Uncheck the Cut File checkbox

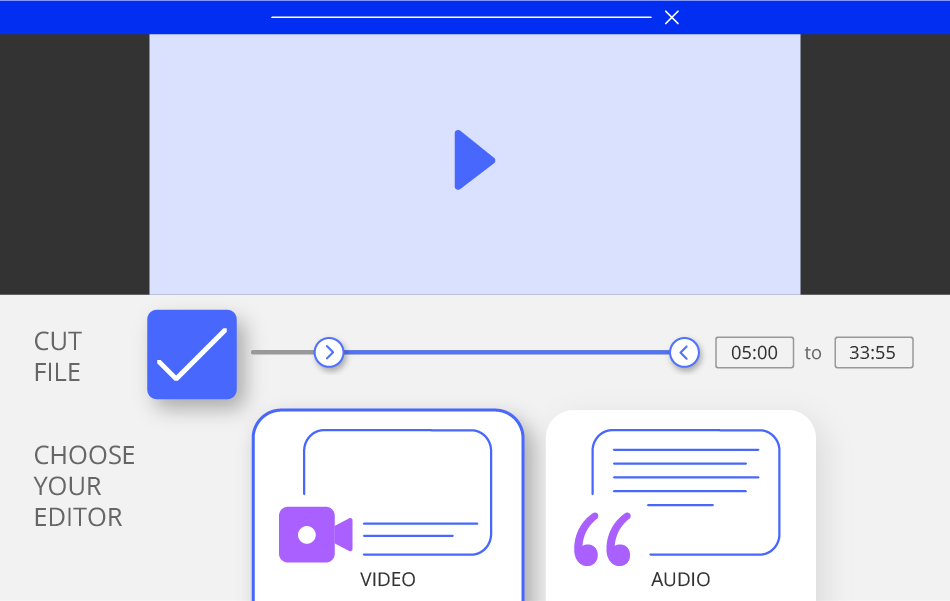pyautogui.click(x=192, y=354)
